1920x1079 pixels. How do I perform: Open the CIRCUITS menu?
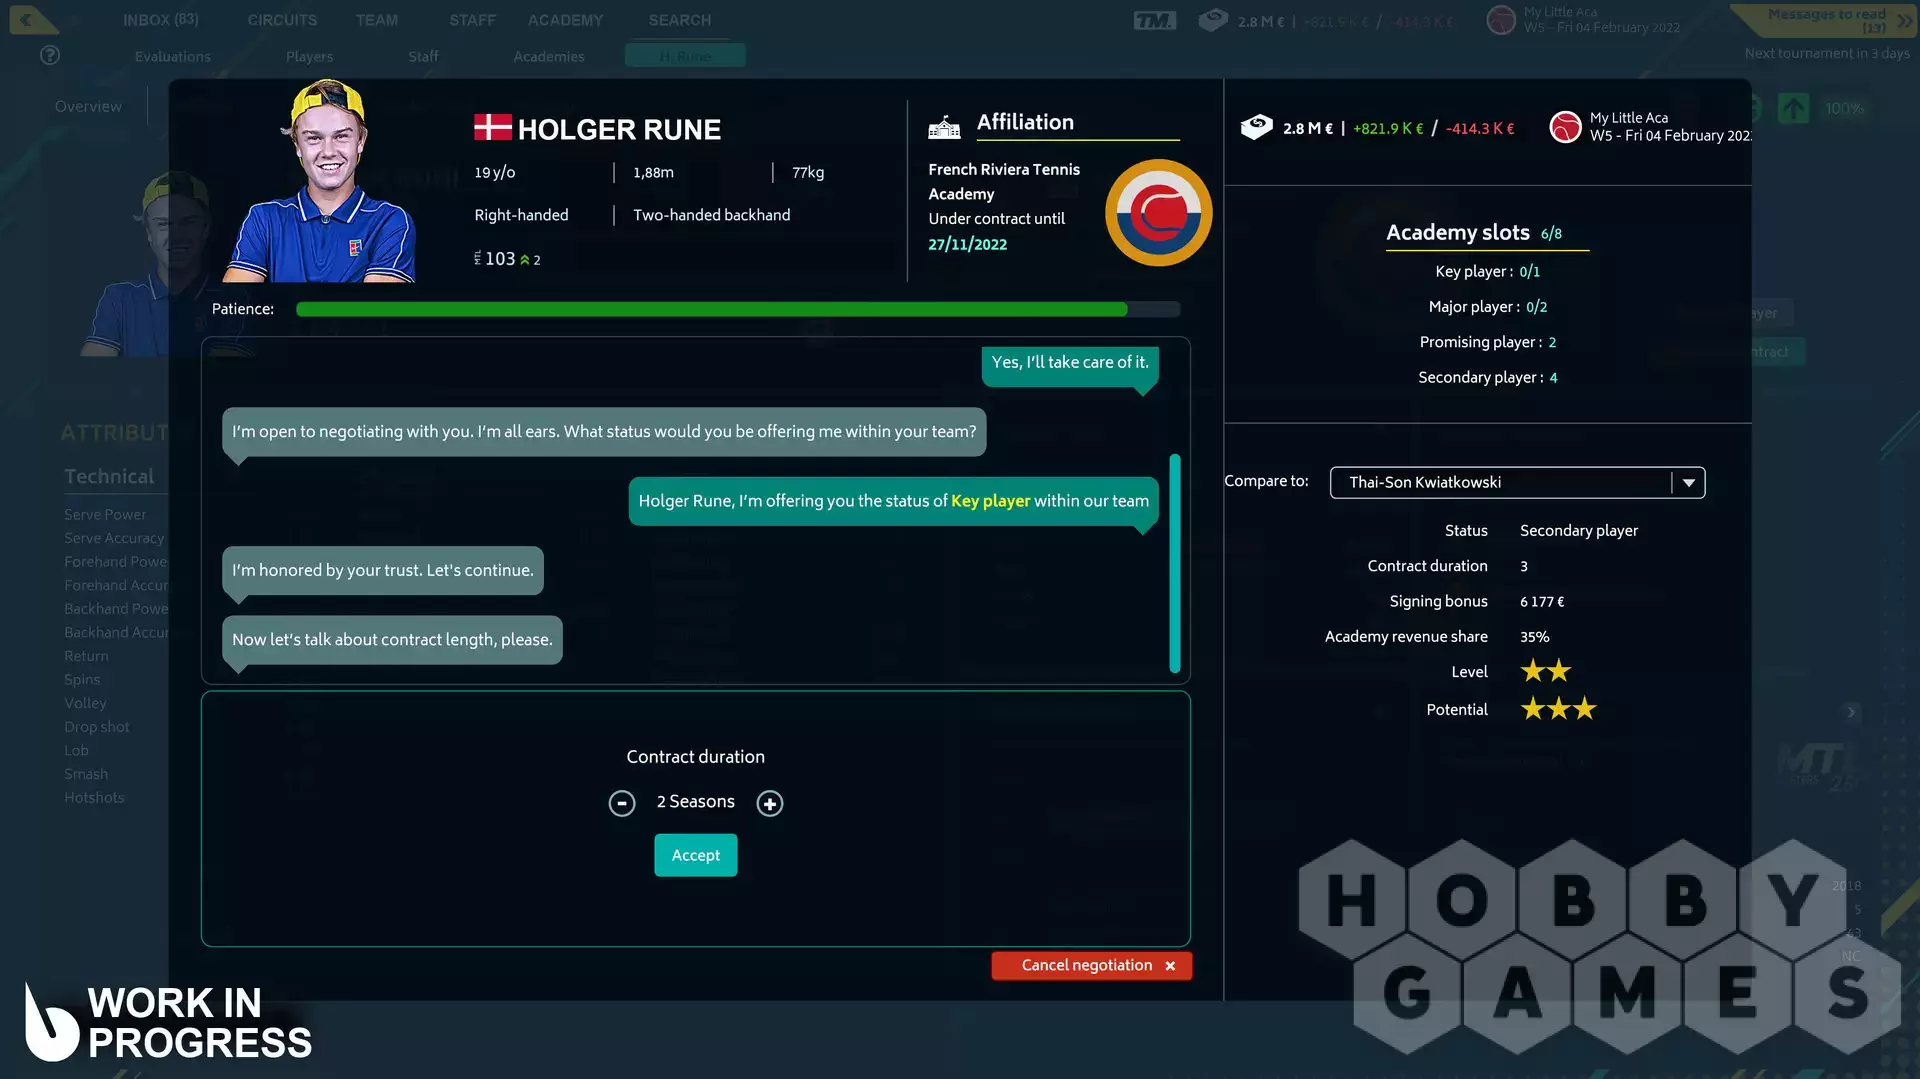click(282, 20)
